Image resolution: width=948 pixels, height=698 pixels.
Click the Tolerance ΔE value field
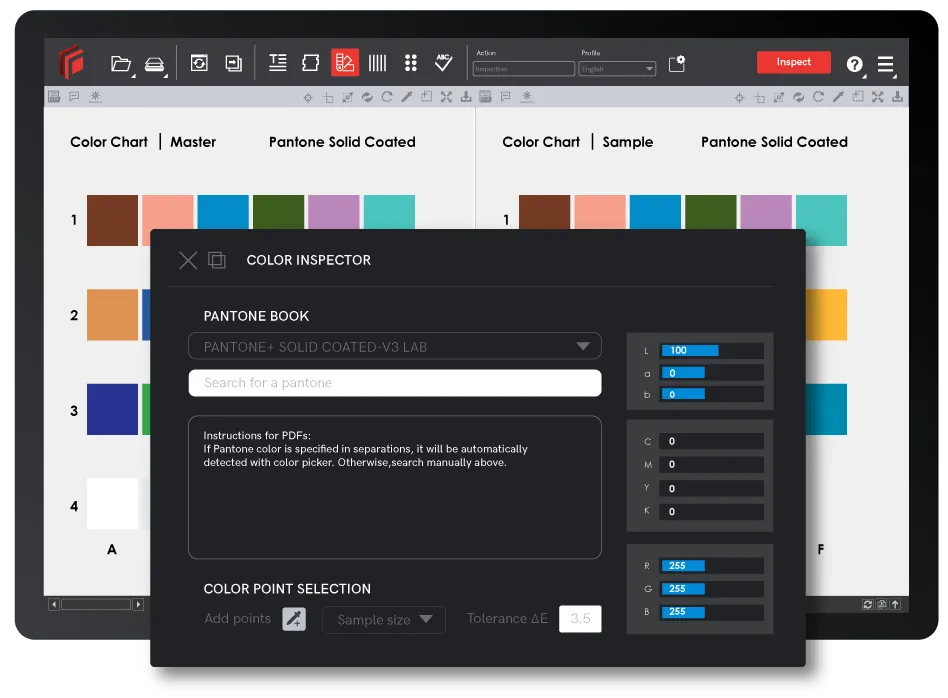coord(580,619)
